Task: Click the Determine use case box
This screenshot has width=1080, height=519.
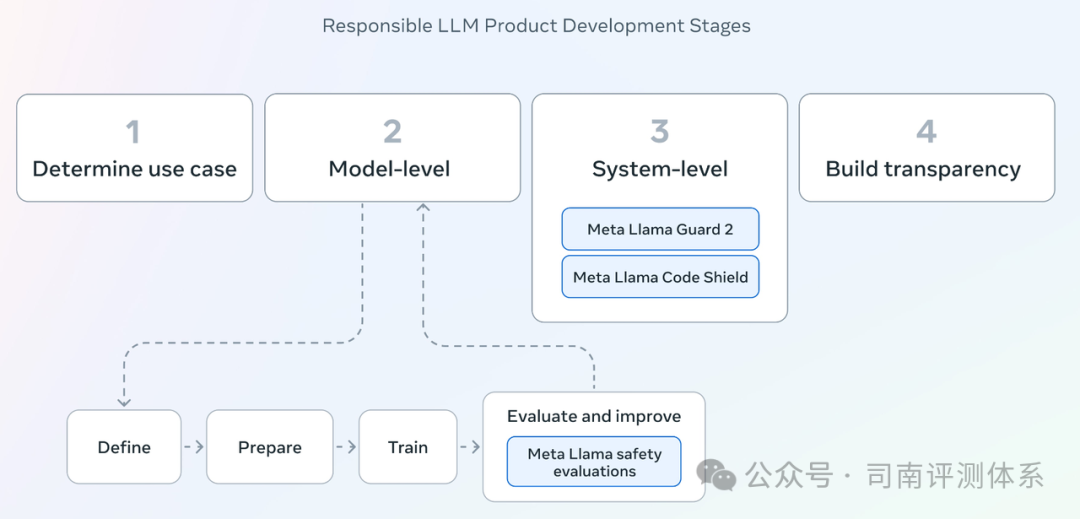Action: tap(134, 148)
